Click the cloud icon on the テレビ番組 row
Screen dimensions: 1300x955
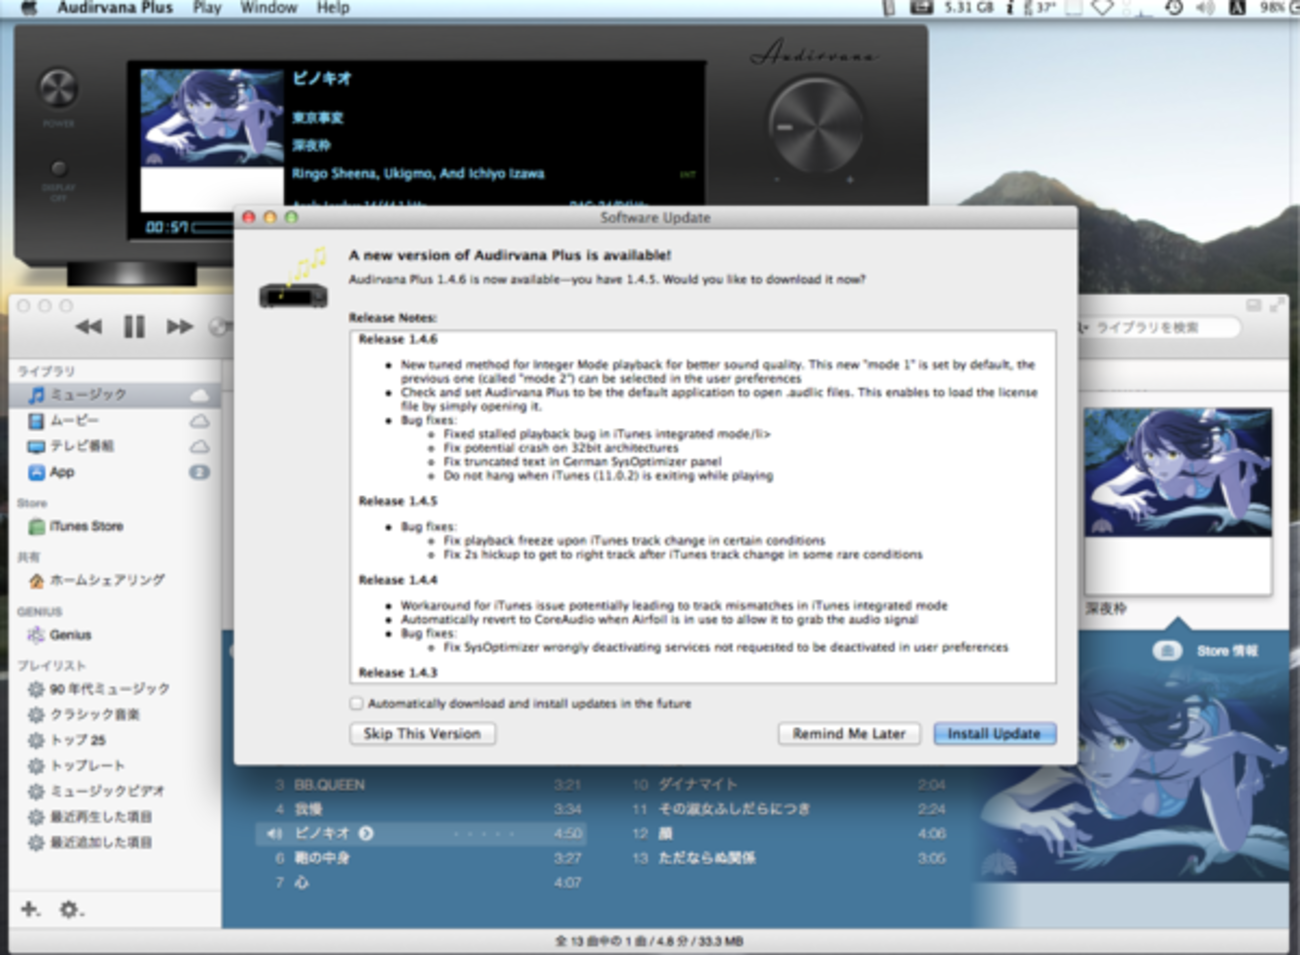(199, 446)
